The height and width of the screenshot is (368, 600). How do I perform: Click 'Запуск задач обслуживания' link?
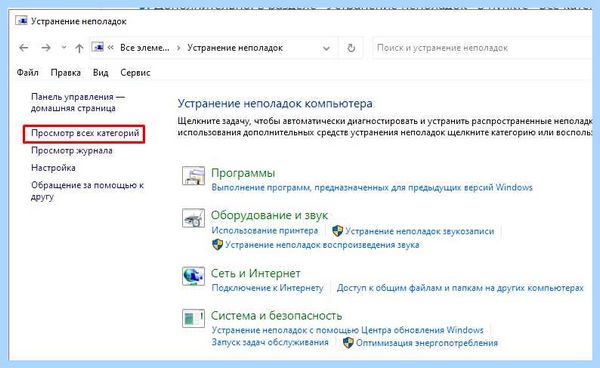pyautogui.click(x=270, y=342)
